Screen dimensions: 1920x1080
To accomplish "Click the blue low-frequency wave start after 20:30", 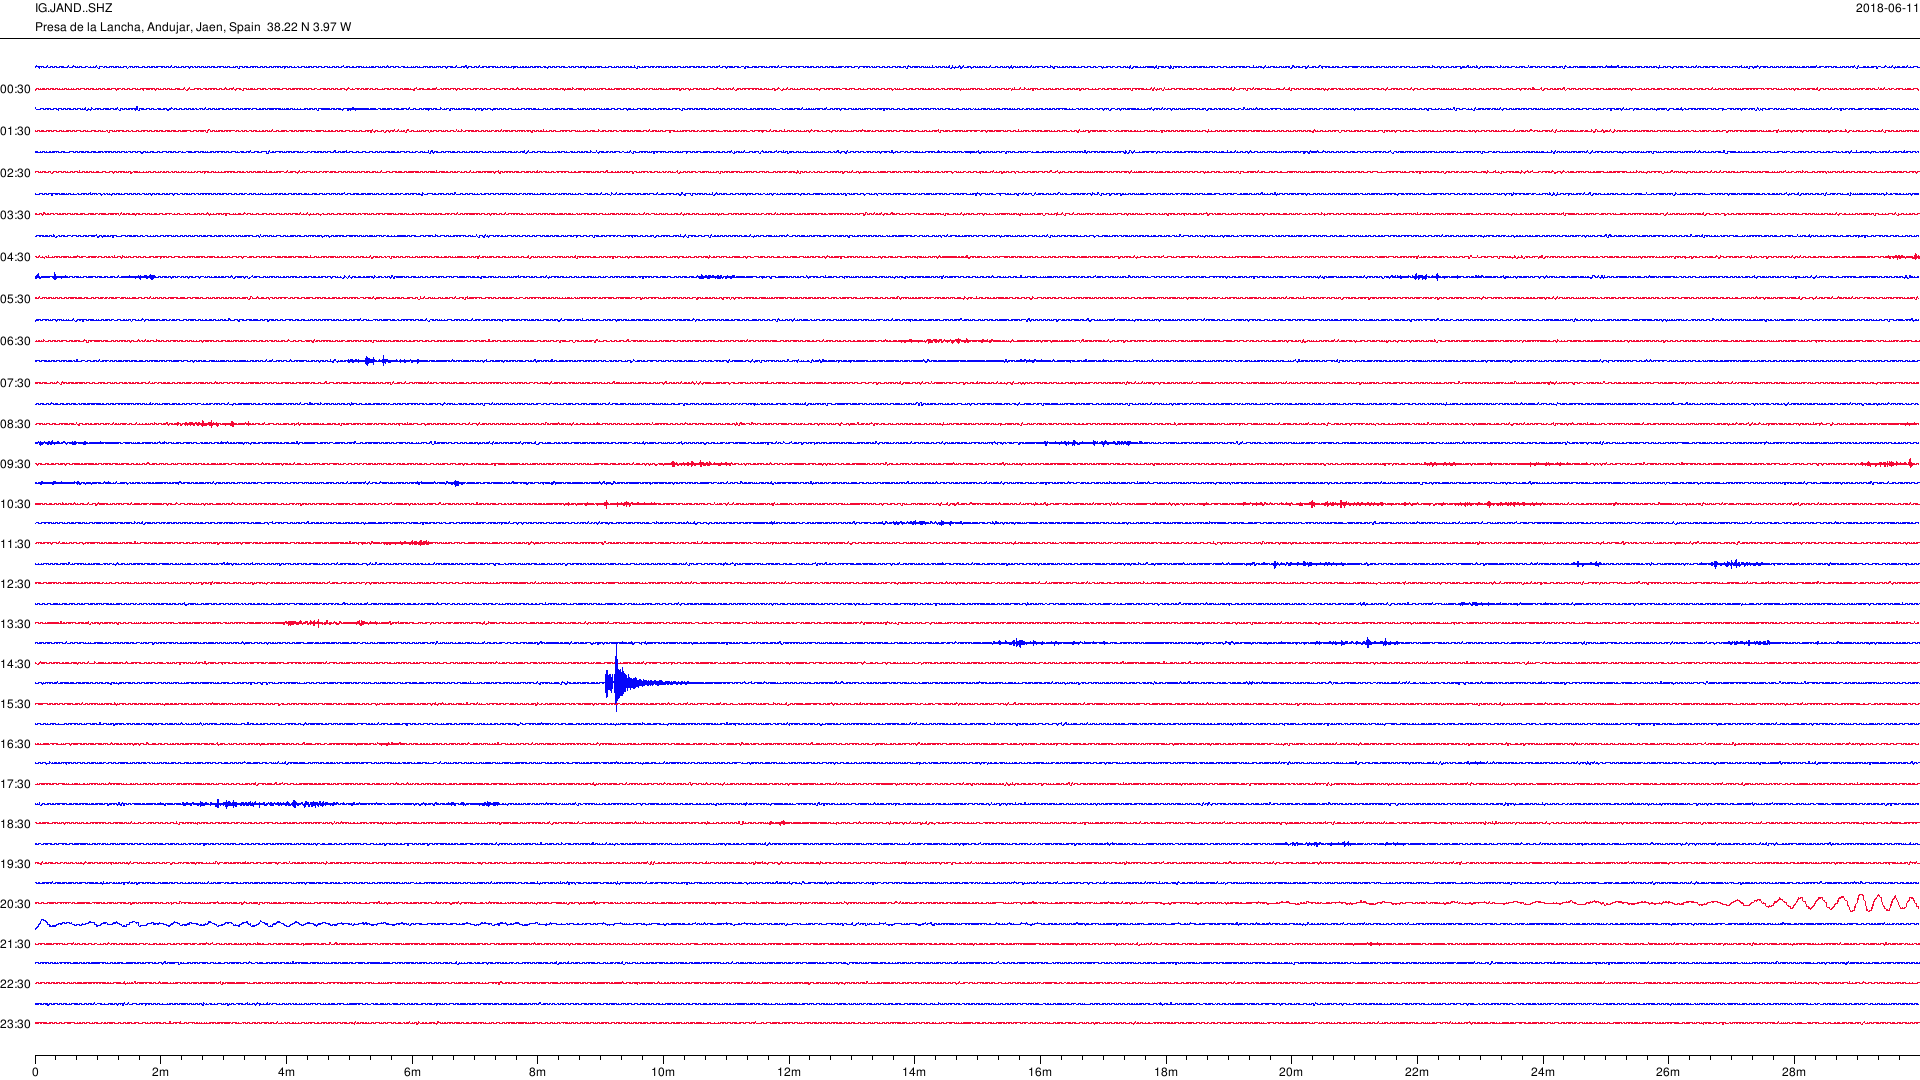I will [44, 923].
